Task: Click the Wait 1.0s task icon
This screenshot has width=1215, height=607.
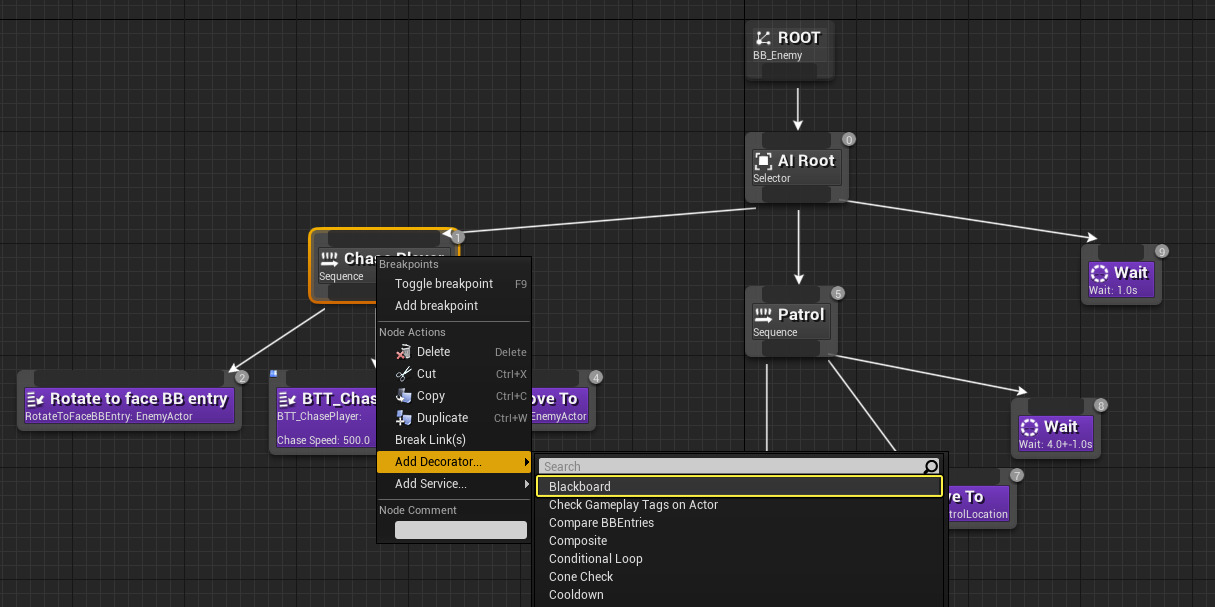Action: pos(1100,273)
